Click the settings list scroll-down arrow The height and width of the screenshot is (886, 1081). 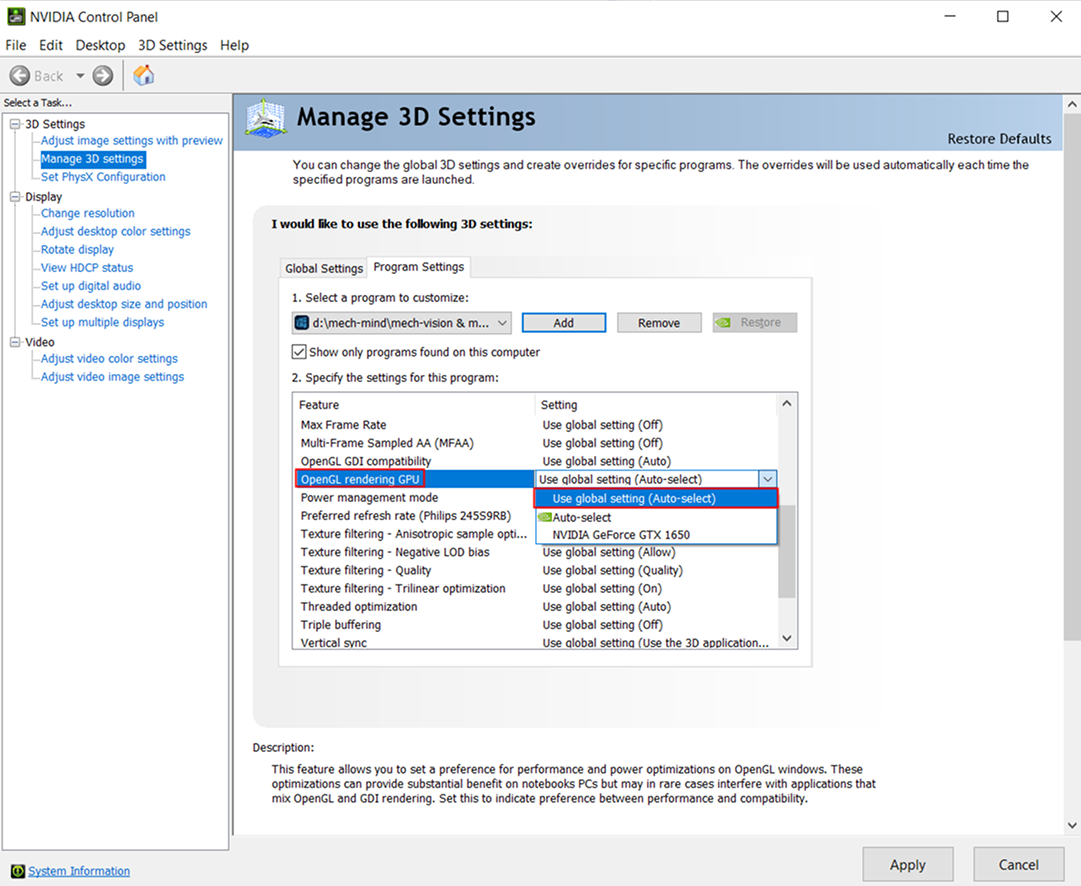[787, 638]
